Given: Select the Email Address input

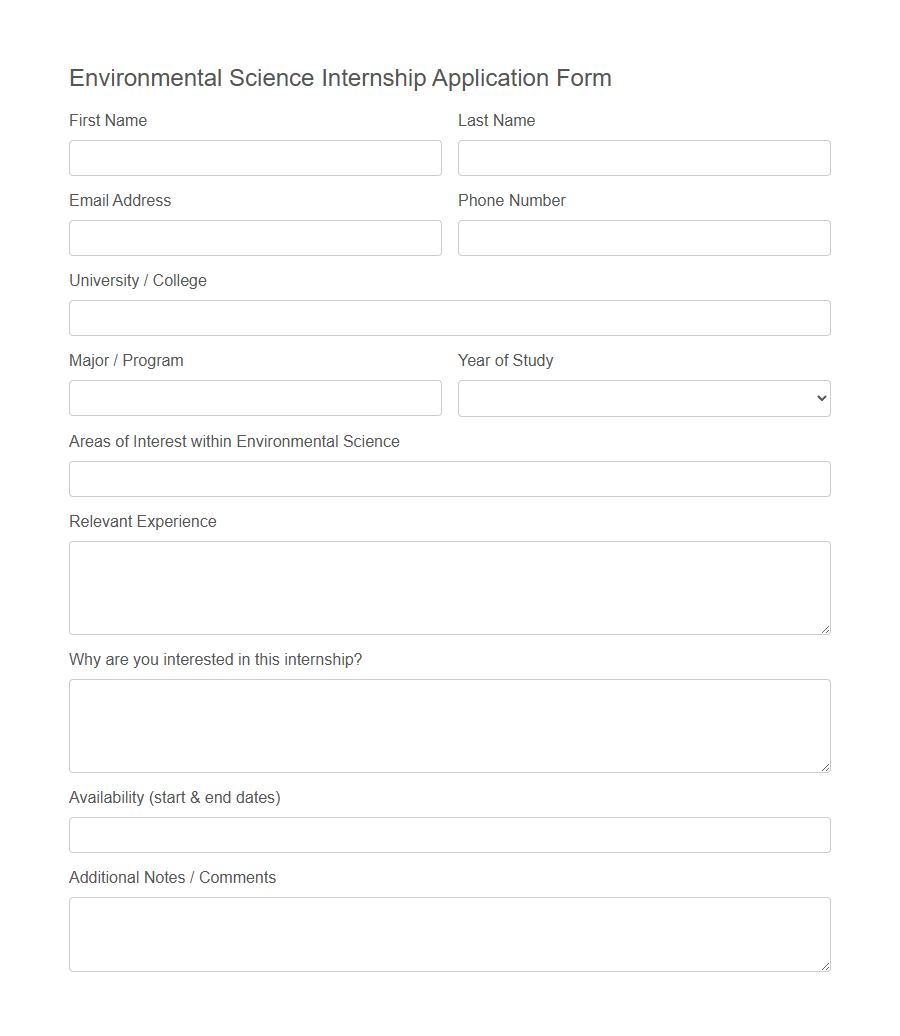Looking at the screenshot, I should [x=254, y=238].
